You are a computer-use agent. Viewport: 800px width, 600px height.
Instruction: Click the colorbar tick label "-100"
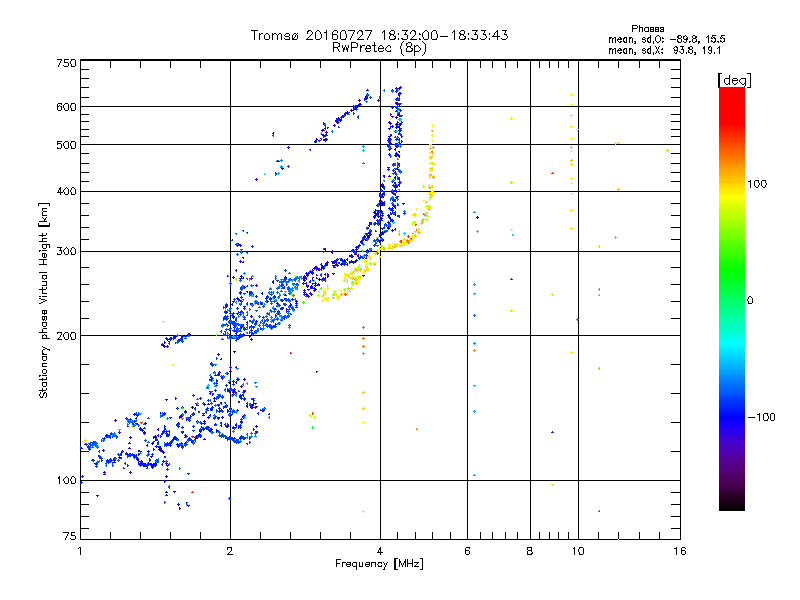[x=762, y=417]
